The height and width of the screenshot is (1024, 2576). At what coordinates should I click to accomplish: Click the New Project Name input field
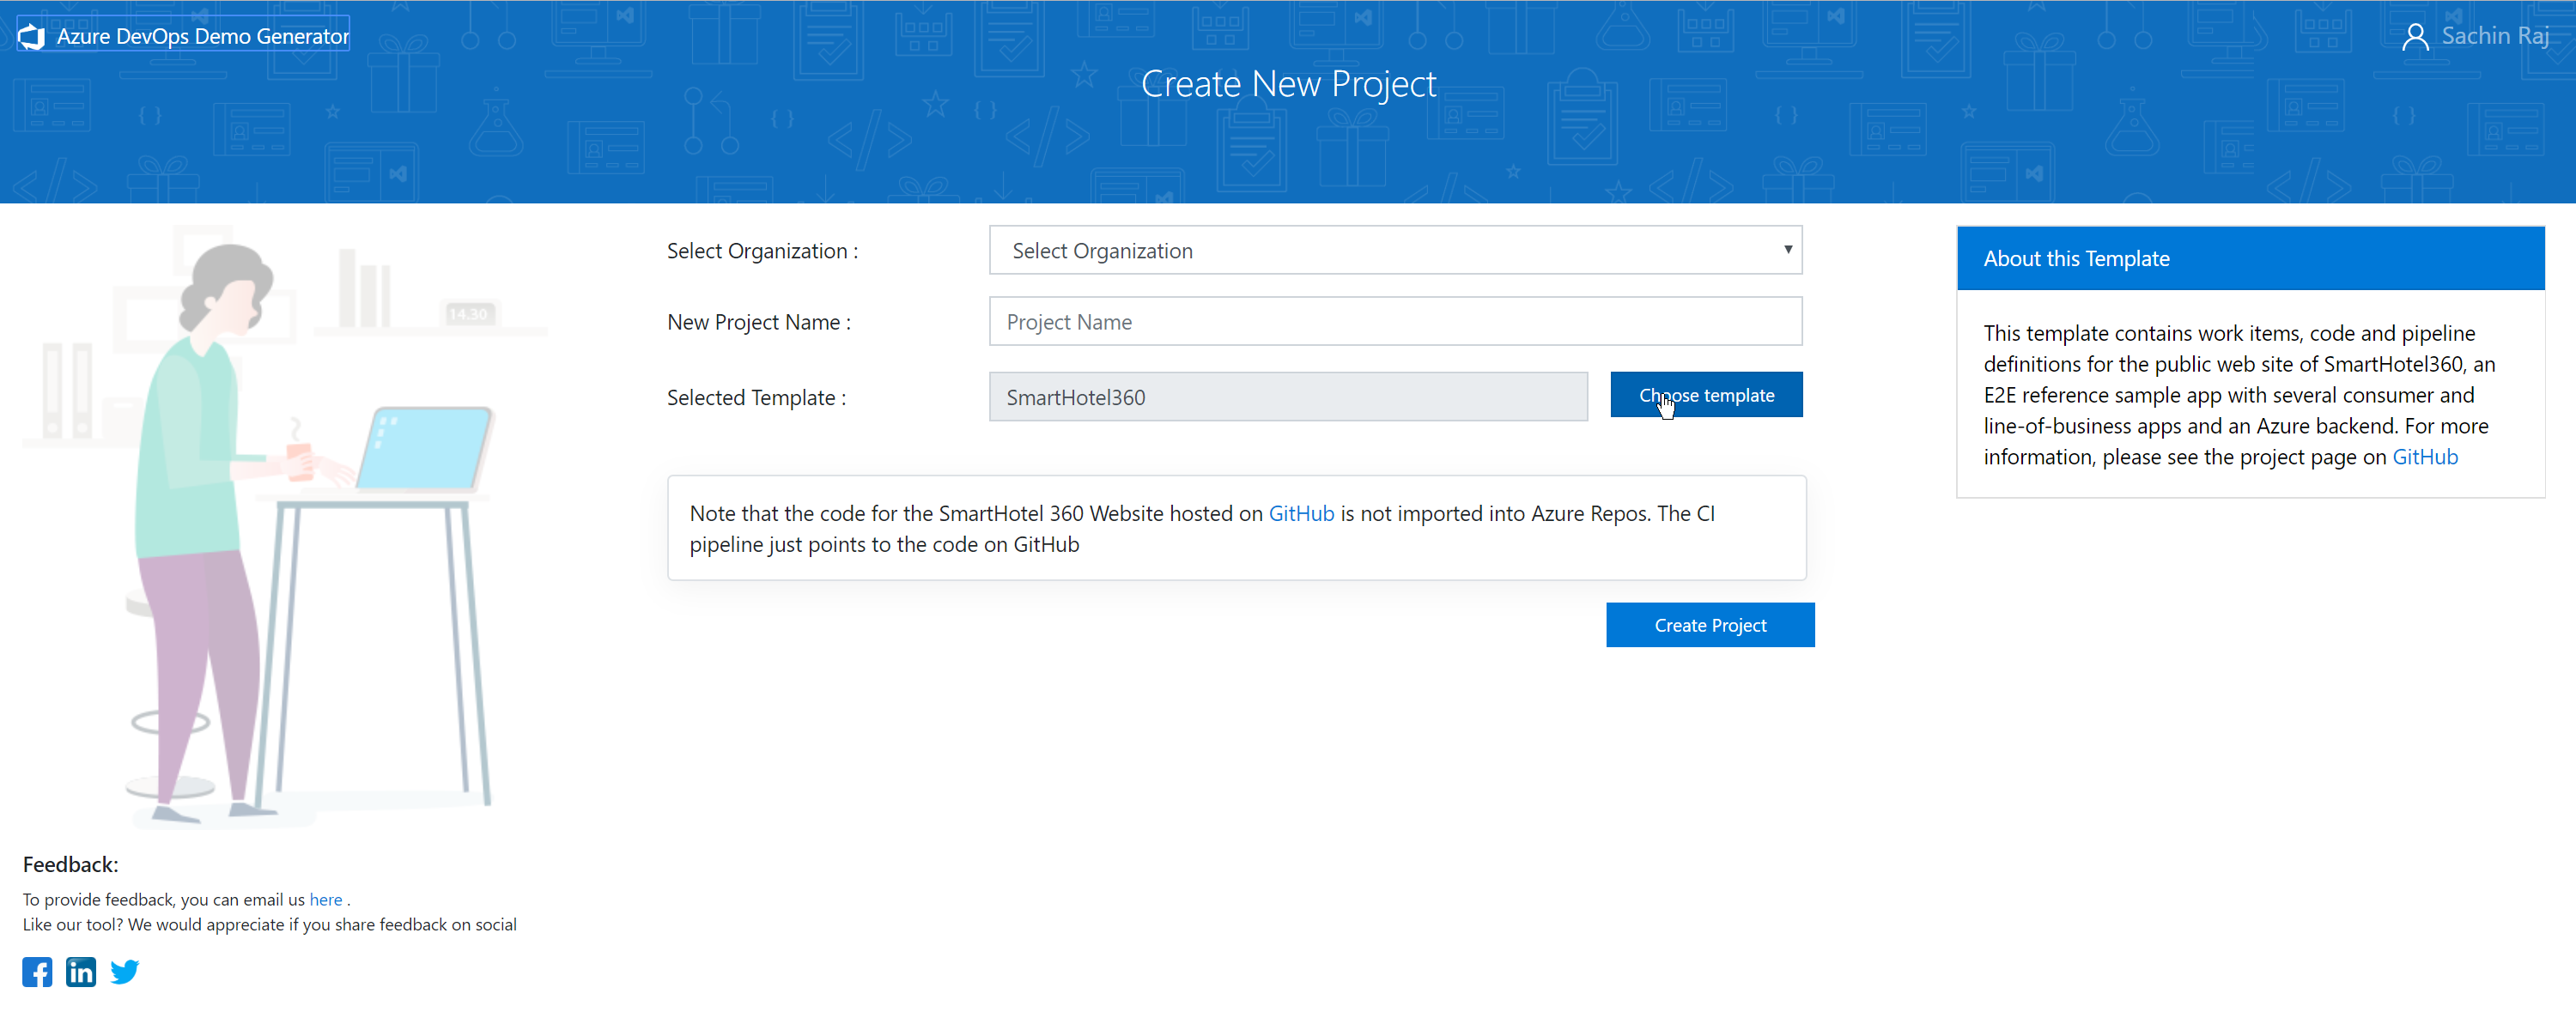point(1393,322)
